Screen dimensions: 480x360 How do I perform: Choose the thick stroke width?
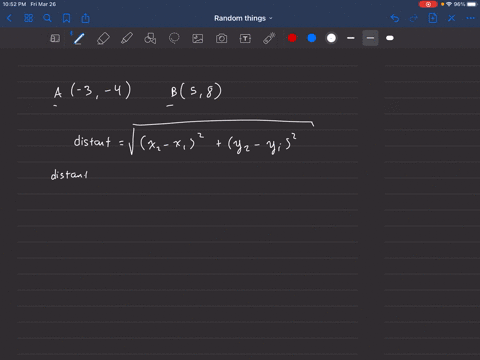point(390,38)
